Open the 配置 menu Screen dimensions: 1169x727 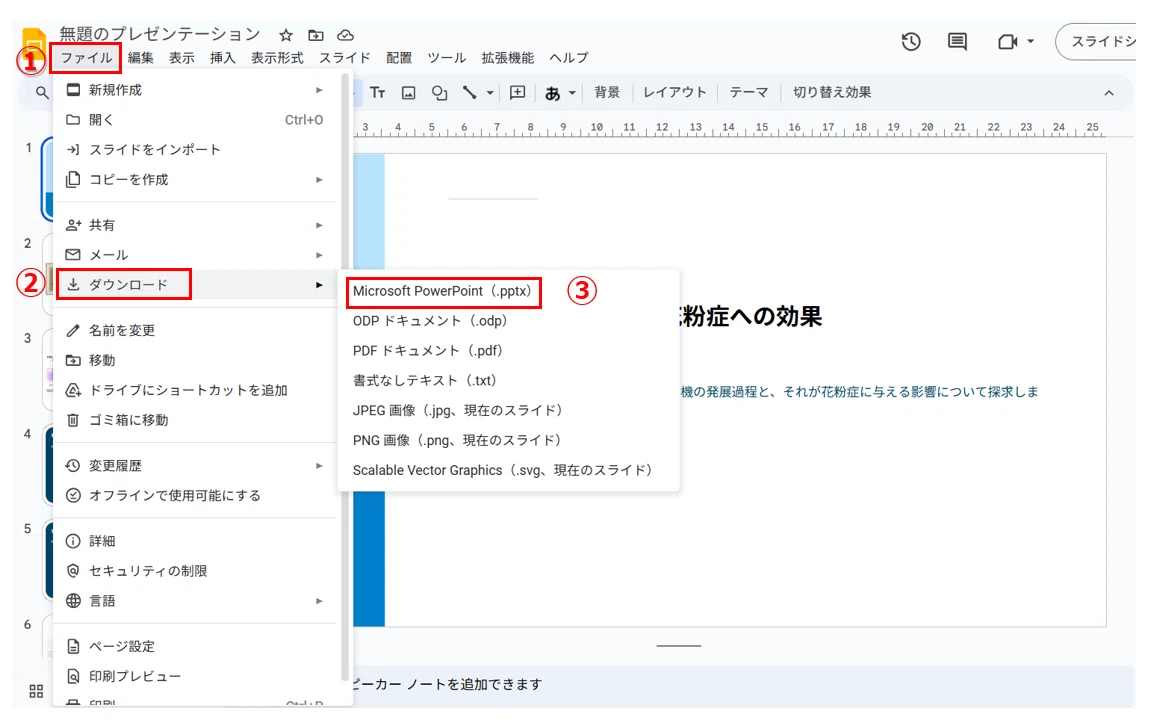point(399,57)
